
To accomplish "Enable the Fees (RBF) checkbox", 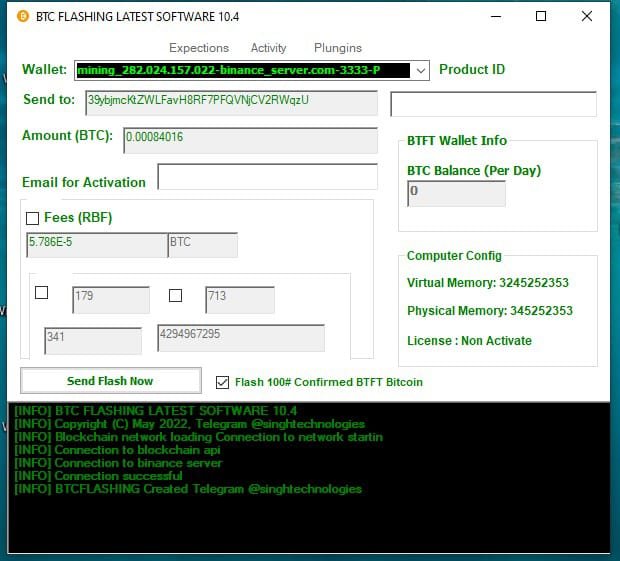I will [32, 218].
